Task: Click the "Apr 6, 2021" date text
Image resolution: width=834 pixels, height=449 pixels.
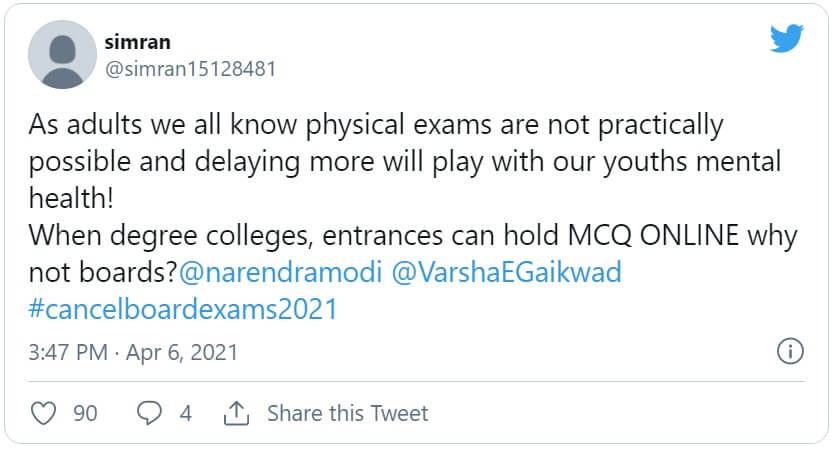Action: coord(184,353)
